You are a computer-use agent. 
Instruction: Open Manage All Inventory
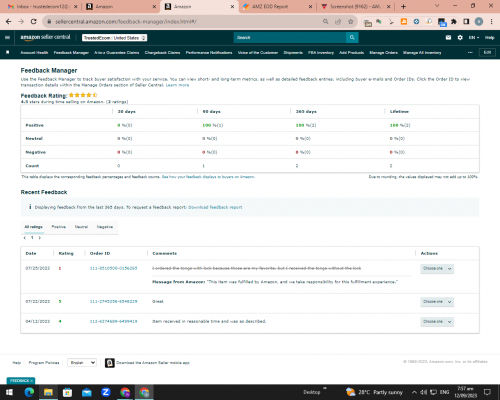point(422,53)
